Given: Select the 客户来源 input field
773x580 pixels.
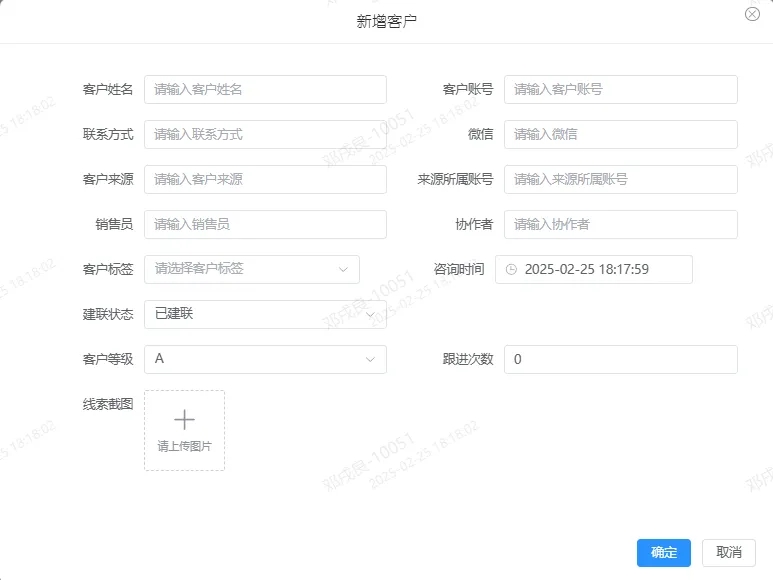Looking at the screenshot, I should [265, 179].
